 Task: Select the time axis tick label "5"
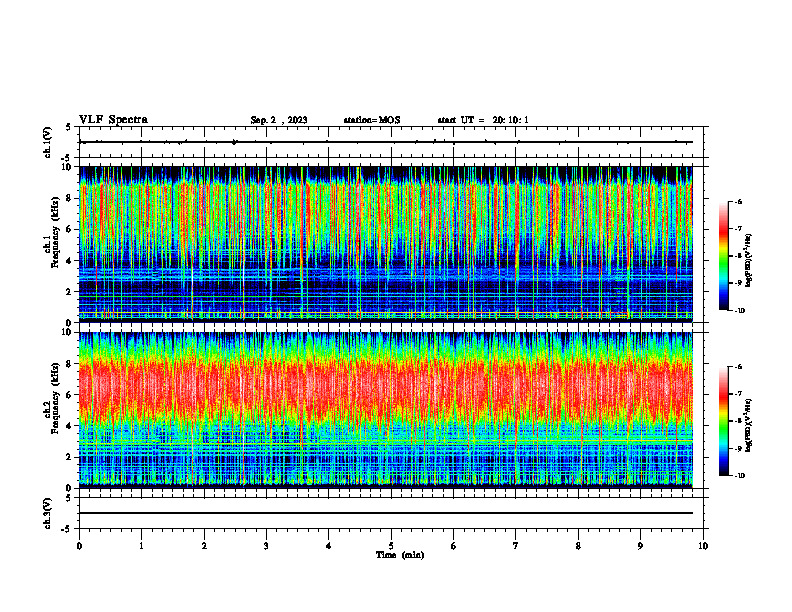pos(391,546)
